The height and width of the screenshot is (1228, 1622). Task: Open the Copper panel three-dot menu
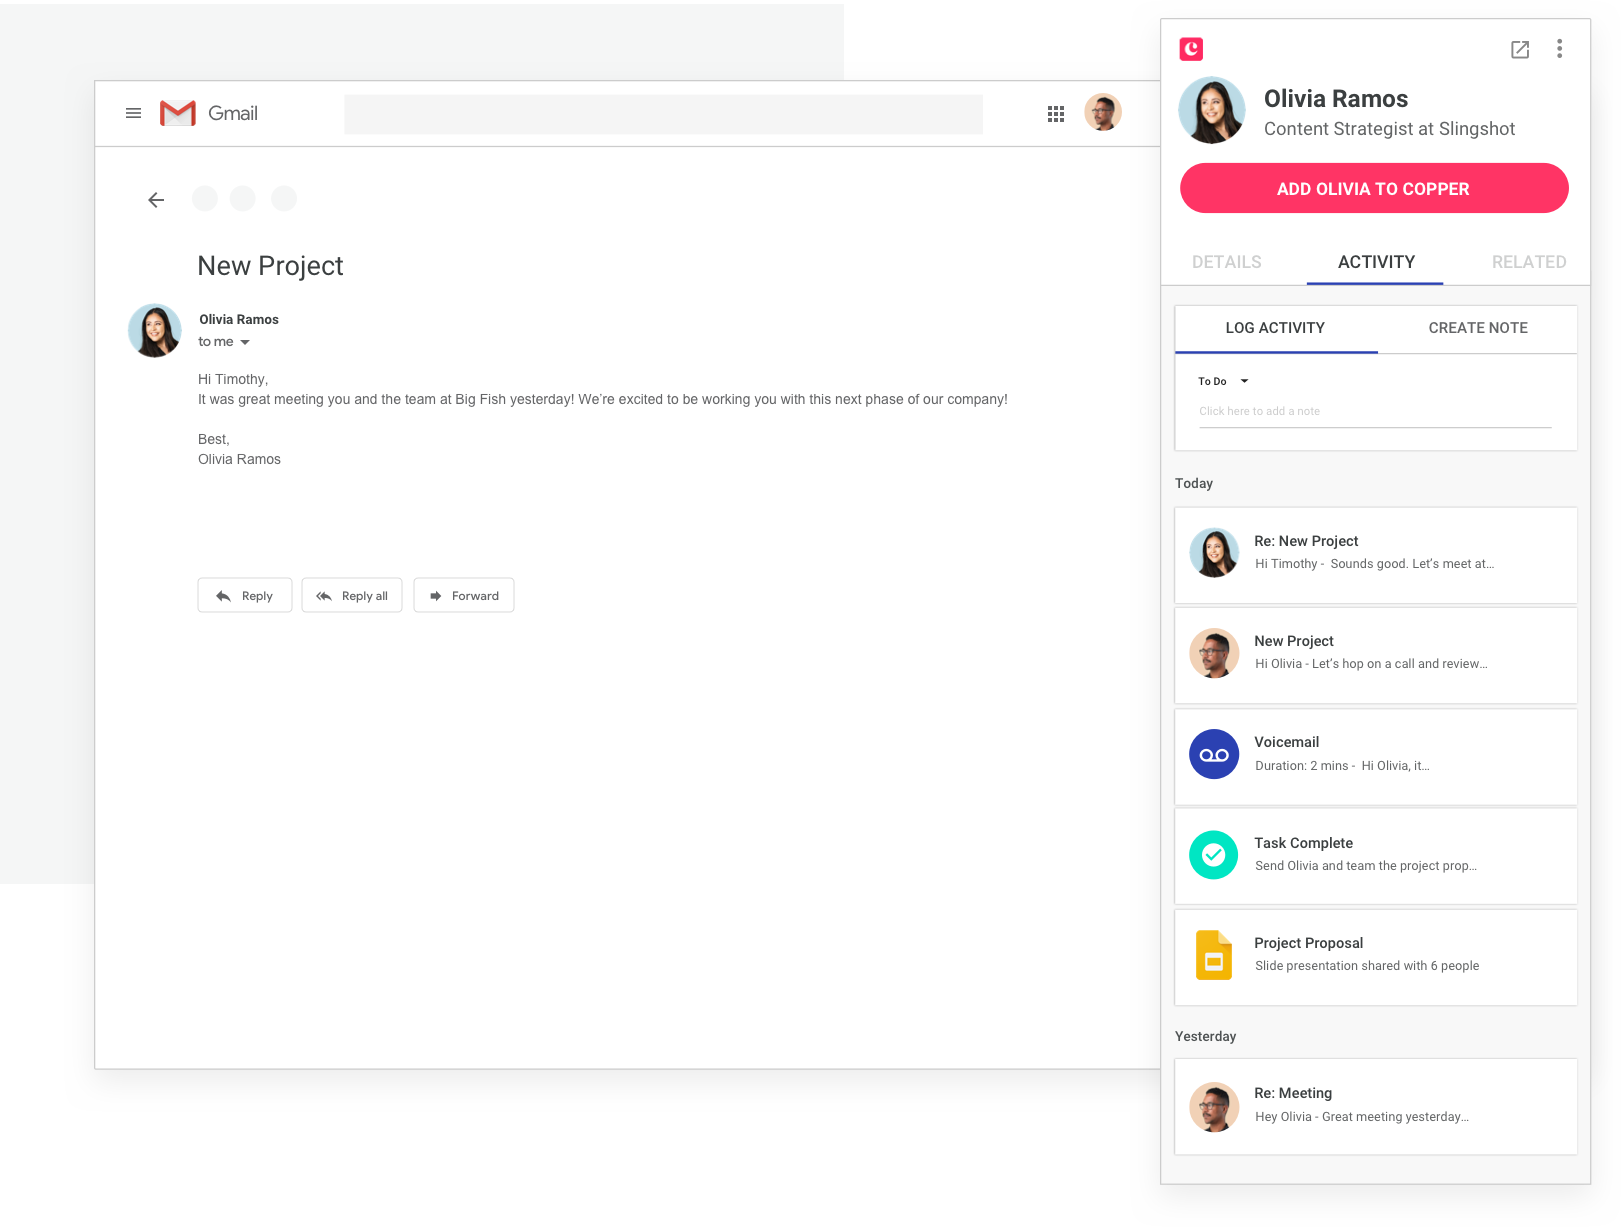[1559, 49]
